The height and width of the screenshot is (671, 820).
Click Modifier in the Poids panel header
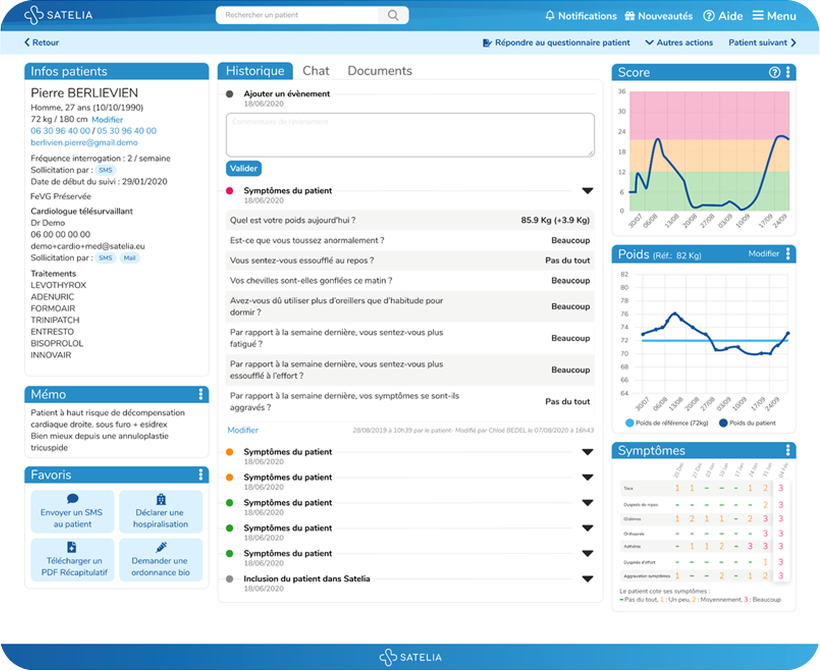pos(764,254)
